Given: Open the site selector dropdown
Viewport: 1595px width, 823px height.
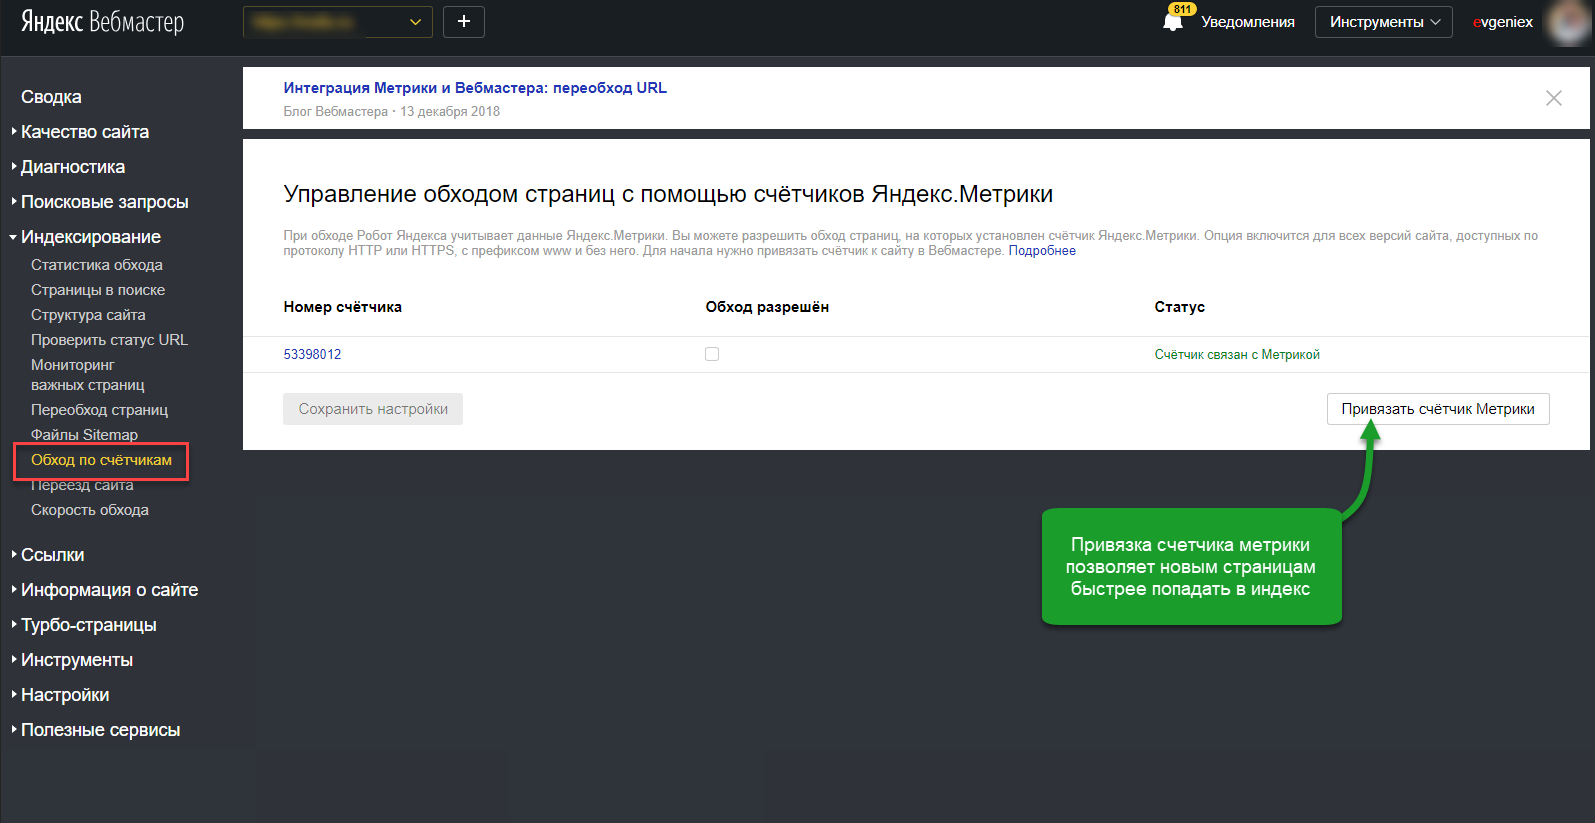Looking at the screenshot, I should click(x=338, y=22).
